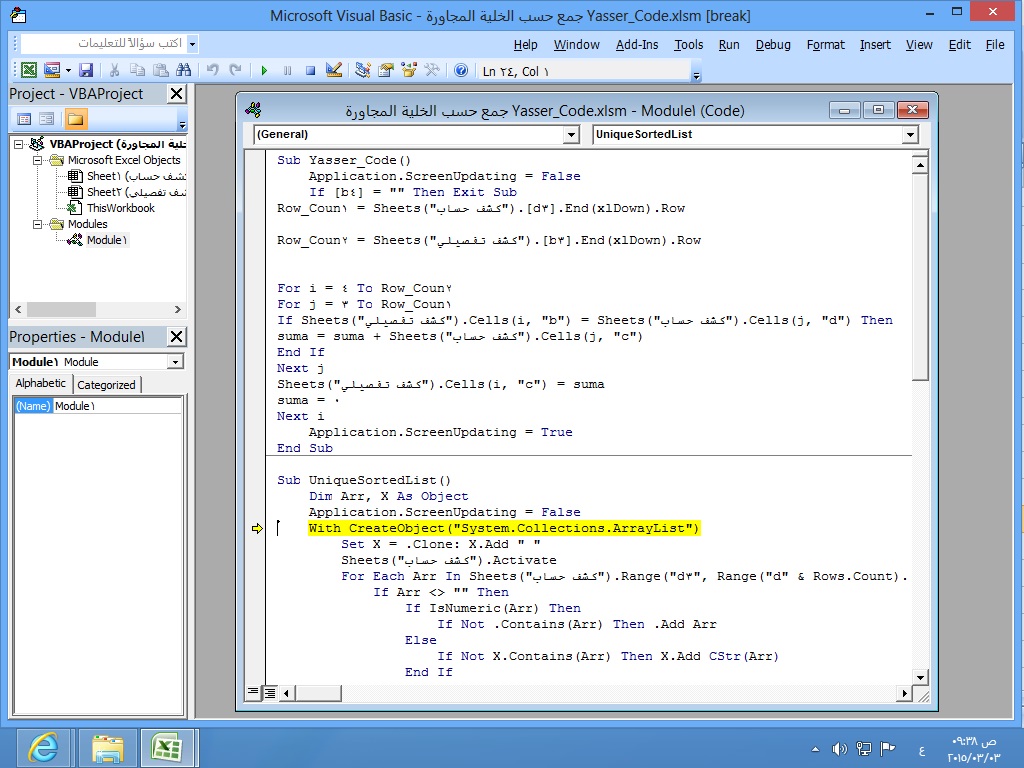1024x768 pixels.
Task: Switch to the Categorized properties tab
Action: point(106,385)
